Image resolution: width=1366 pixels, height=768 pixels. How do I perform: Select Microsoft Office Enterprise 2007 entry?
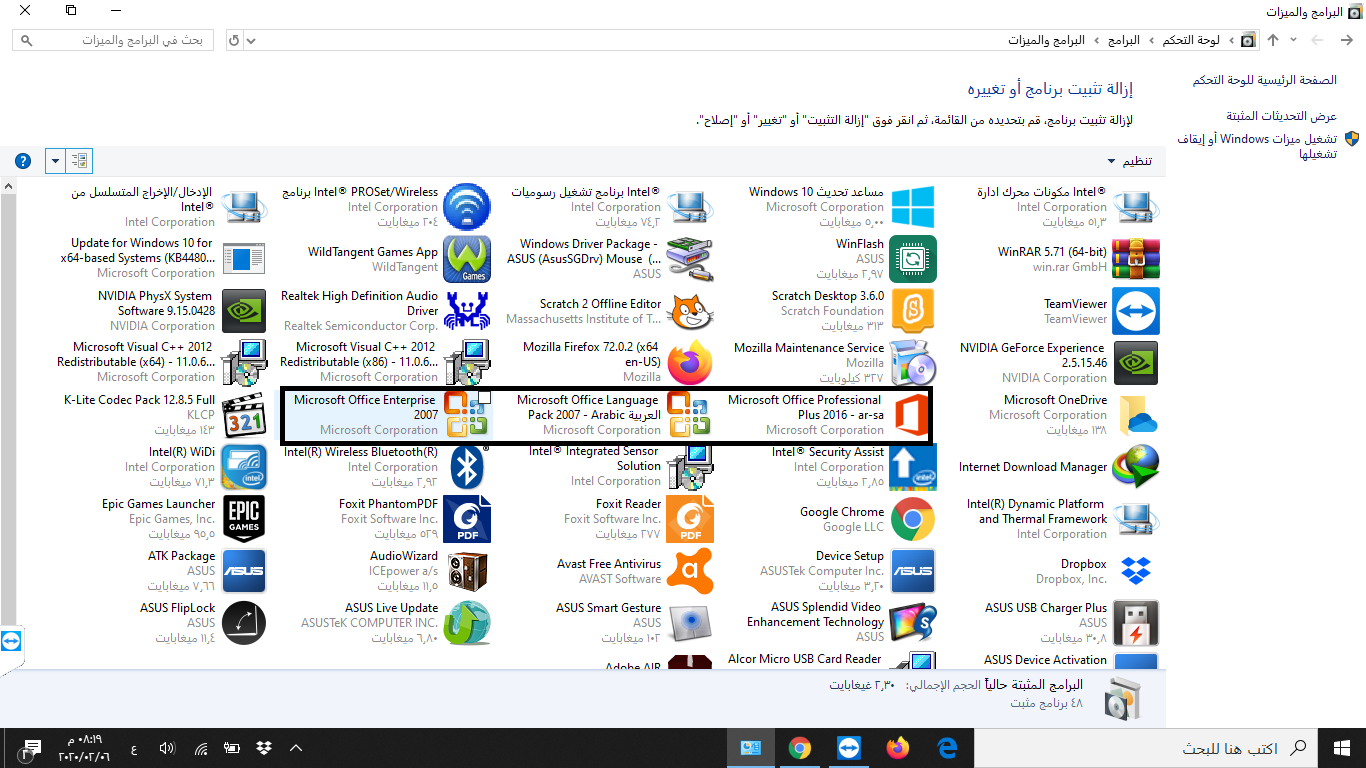pos(387,415)
